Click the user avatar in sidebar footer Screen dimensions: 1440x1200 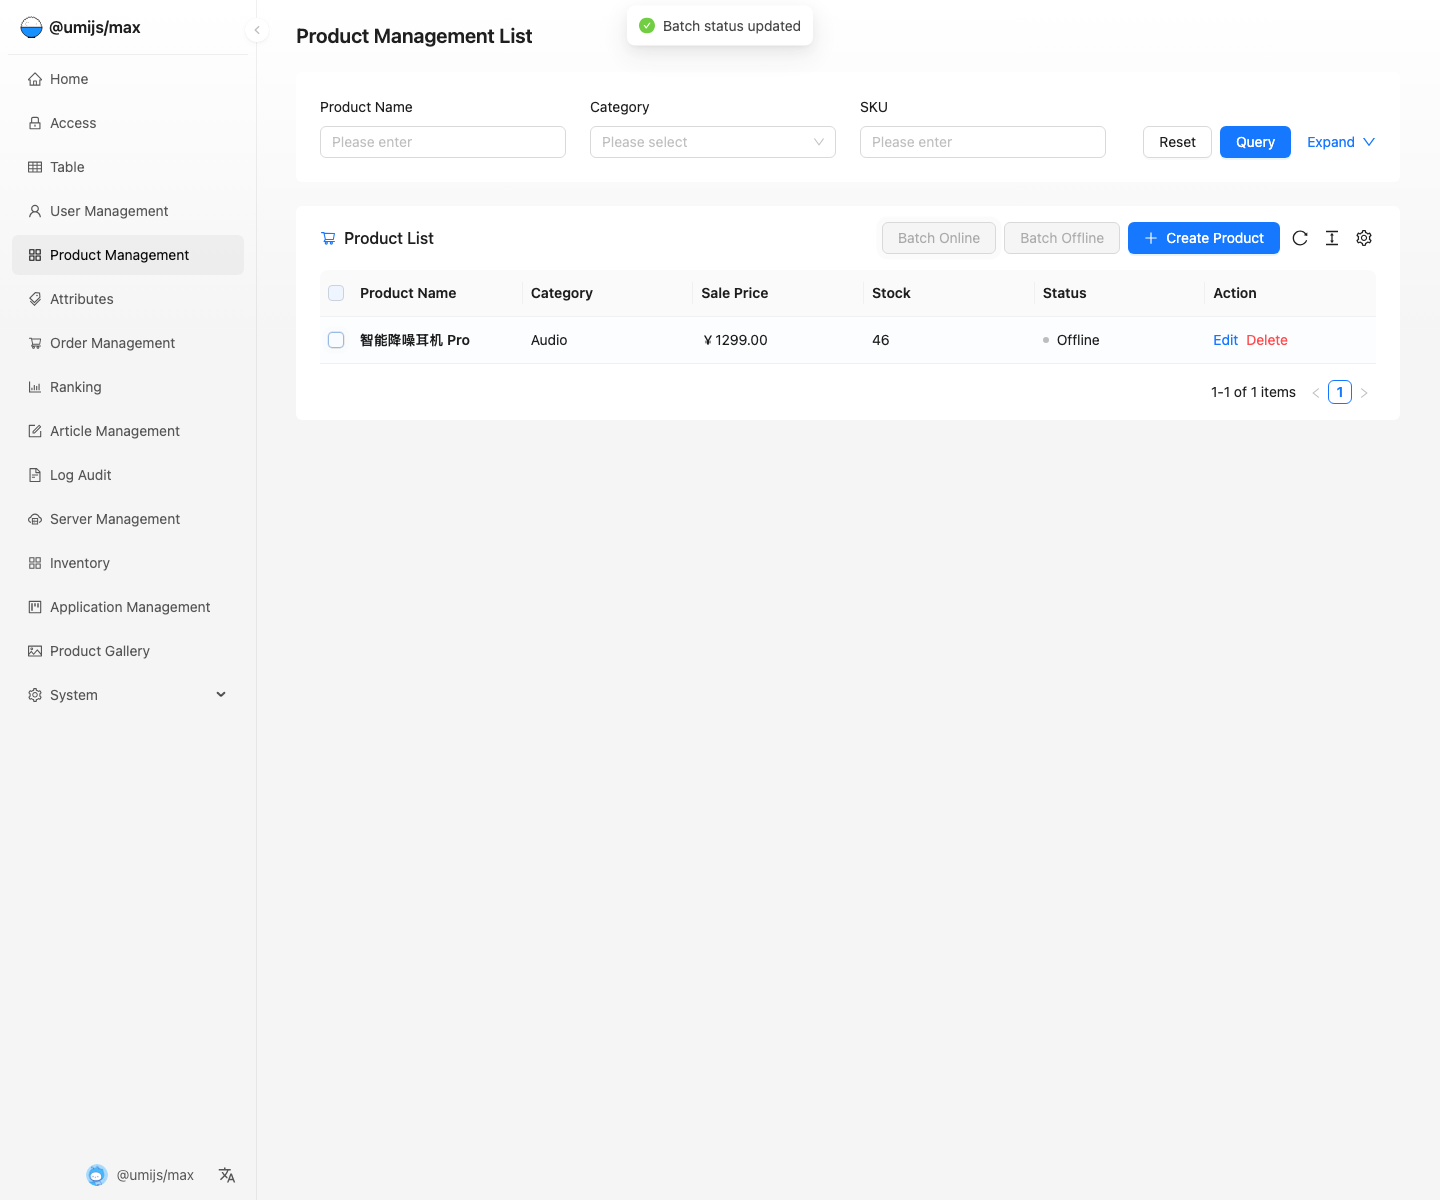[x=97, y=1175]
